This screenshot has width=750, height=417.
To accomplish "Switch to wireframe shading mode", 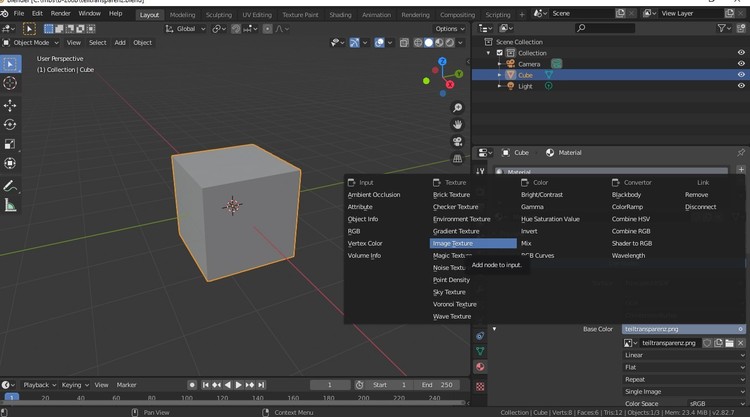I will pyautogui.click(x=418, y=43).
